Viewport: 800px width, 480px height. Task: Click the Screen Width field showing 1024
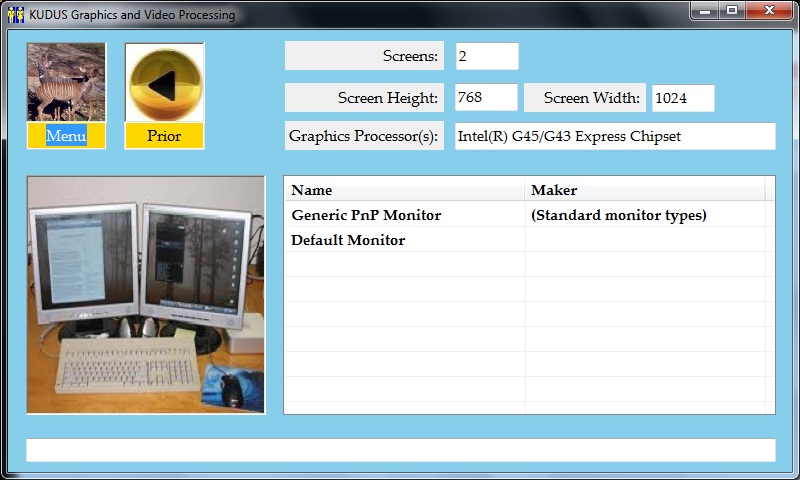pos(683,98)
